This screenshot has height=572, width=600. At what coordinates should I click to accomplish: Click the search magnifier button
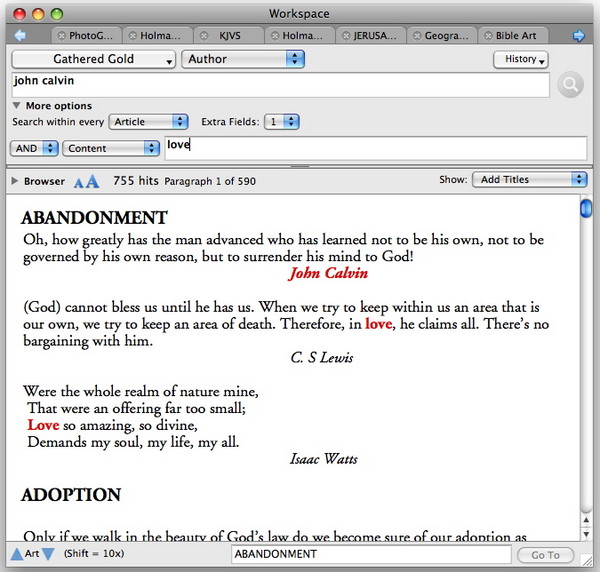click(x=569, y=85)
